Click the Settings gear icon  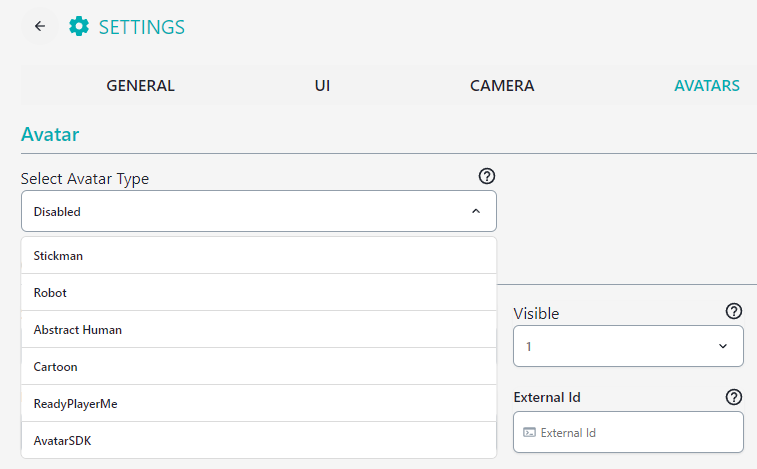coord(79,27)
